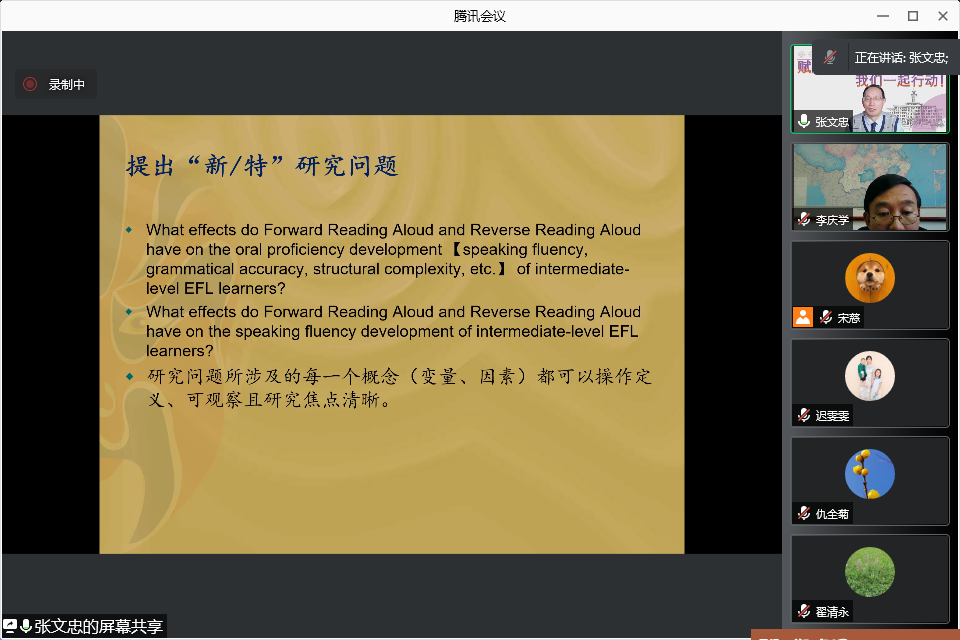The width and height of the screenshot is (960, 640).
Task: Click the red recording indicator icon
Action: click(x=30, y=85)
